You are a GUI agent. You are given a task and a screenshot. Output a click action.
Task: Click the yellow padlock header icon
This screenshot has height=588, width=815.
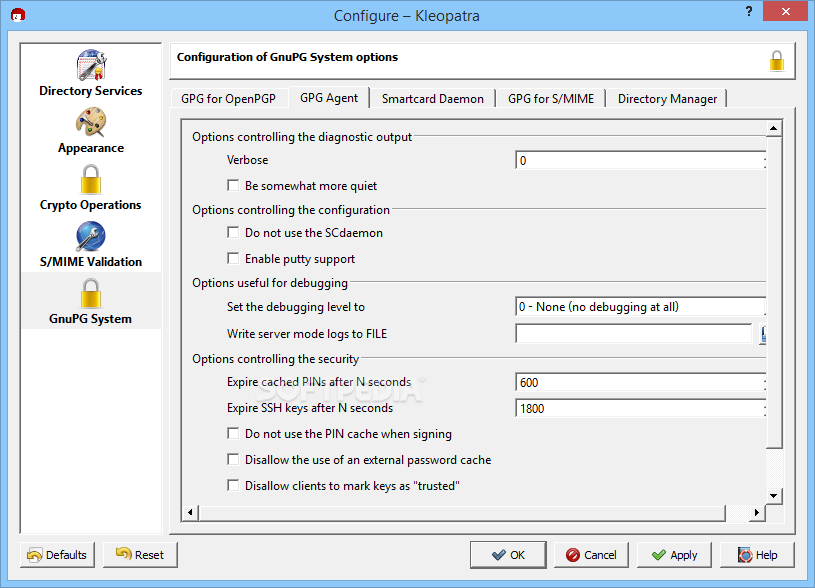tap(777, 61)
